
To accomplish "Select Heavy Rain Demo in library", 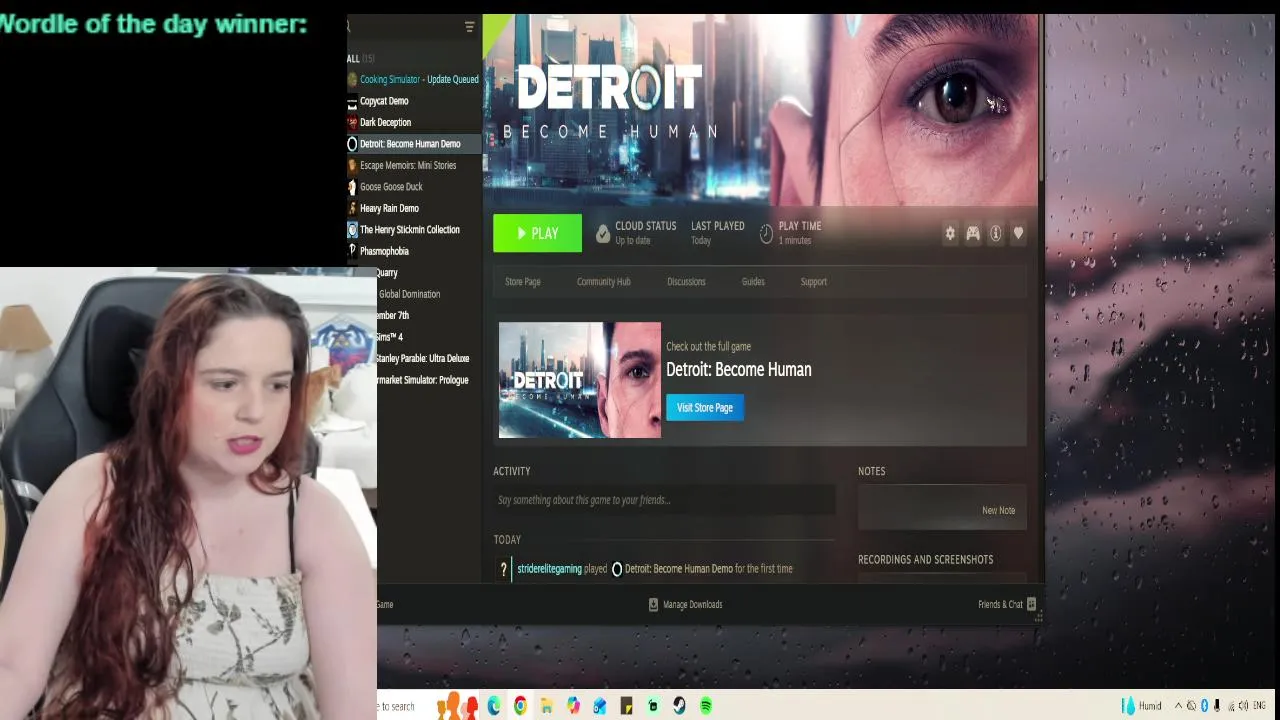I will click(389, 208).
